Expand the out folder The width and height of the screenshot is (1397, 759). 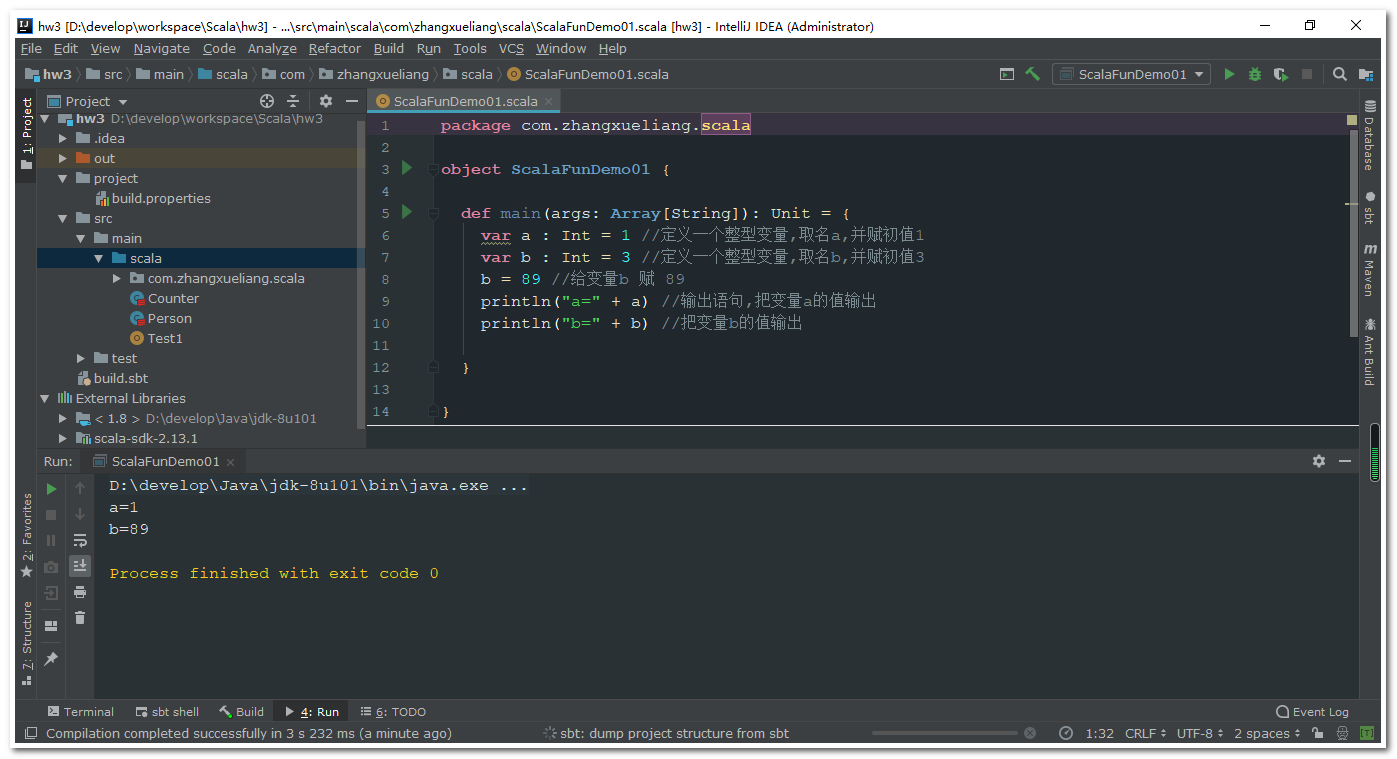tap(63, 158)
